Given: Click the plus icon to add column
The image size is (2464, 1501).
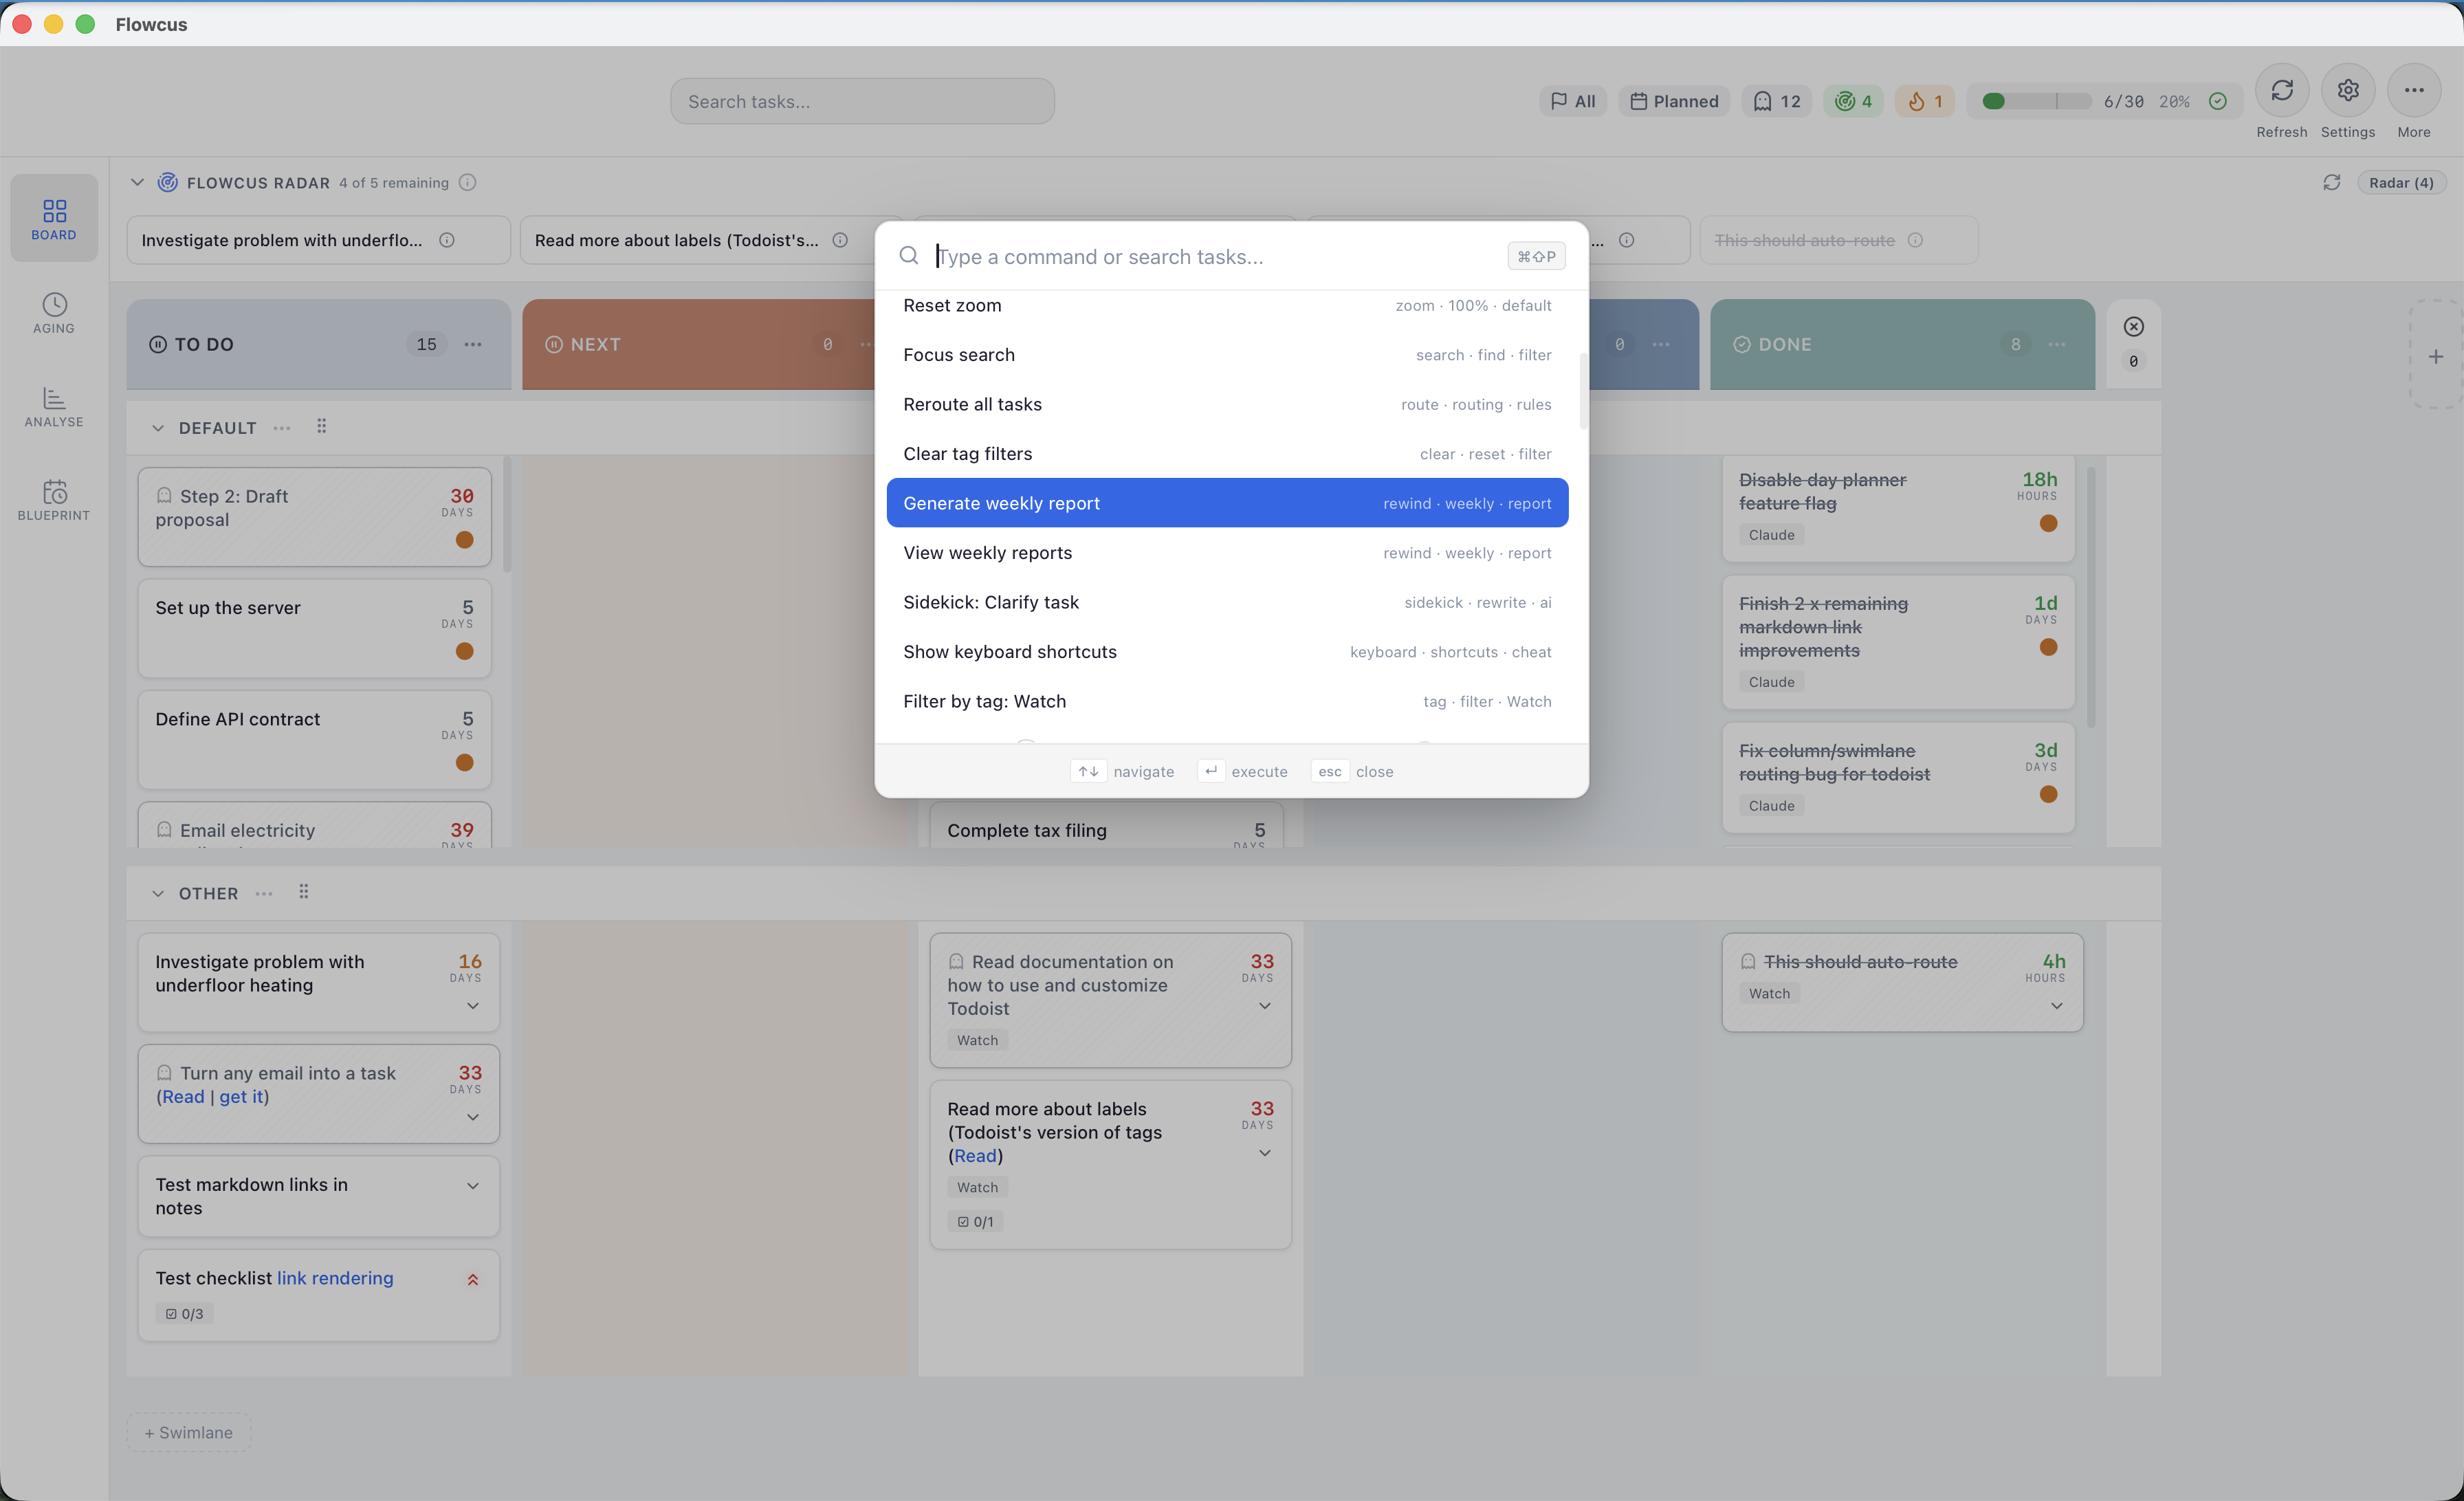Looking at the screenshot, I should coord(2435,357).
